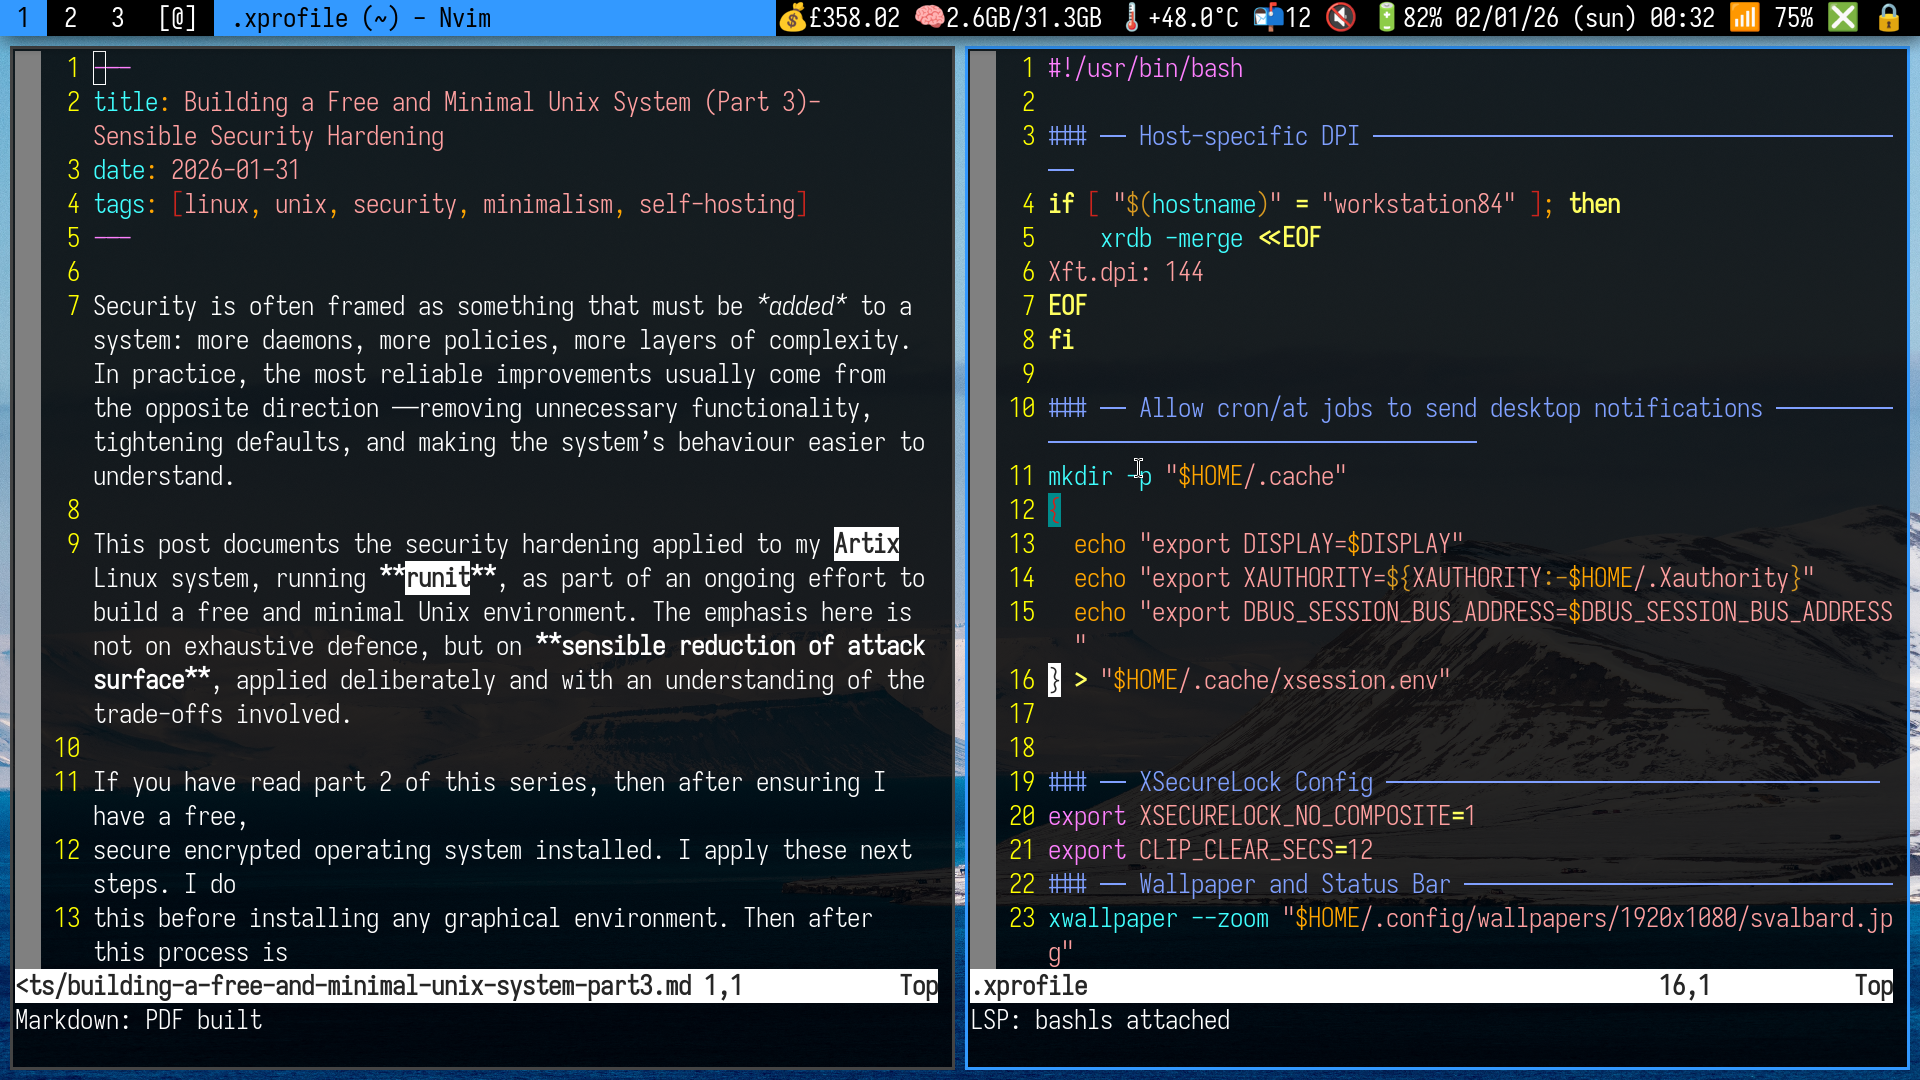Click the money bag balance icon
The width and height of the screenshot is (1920, 1080).
point(791,17)
